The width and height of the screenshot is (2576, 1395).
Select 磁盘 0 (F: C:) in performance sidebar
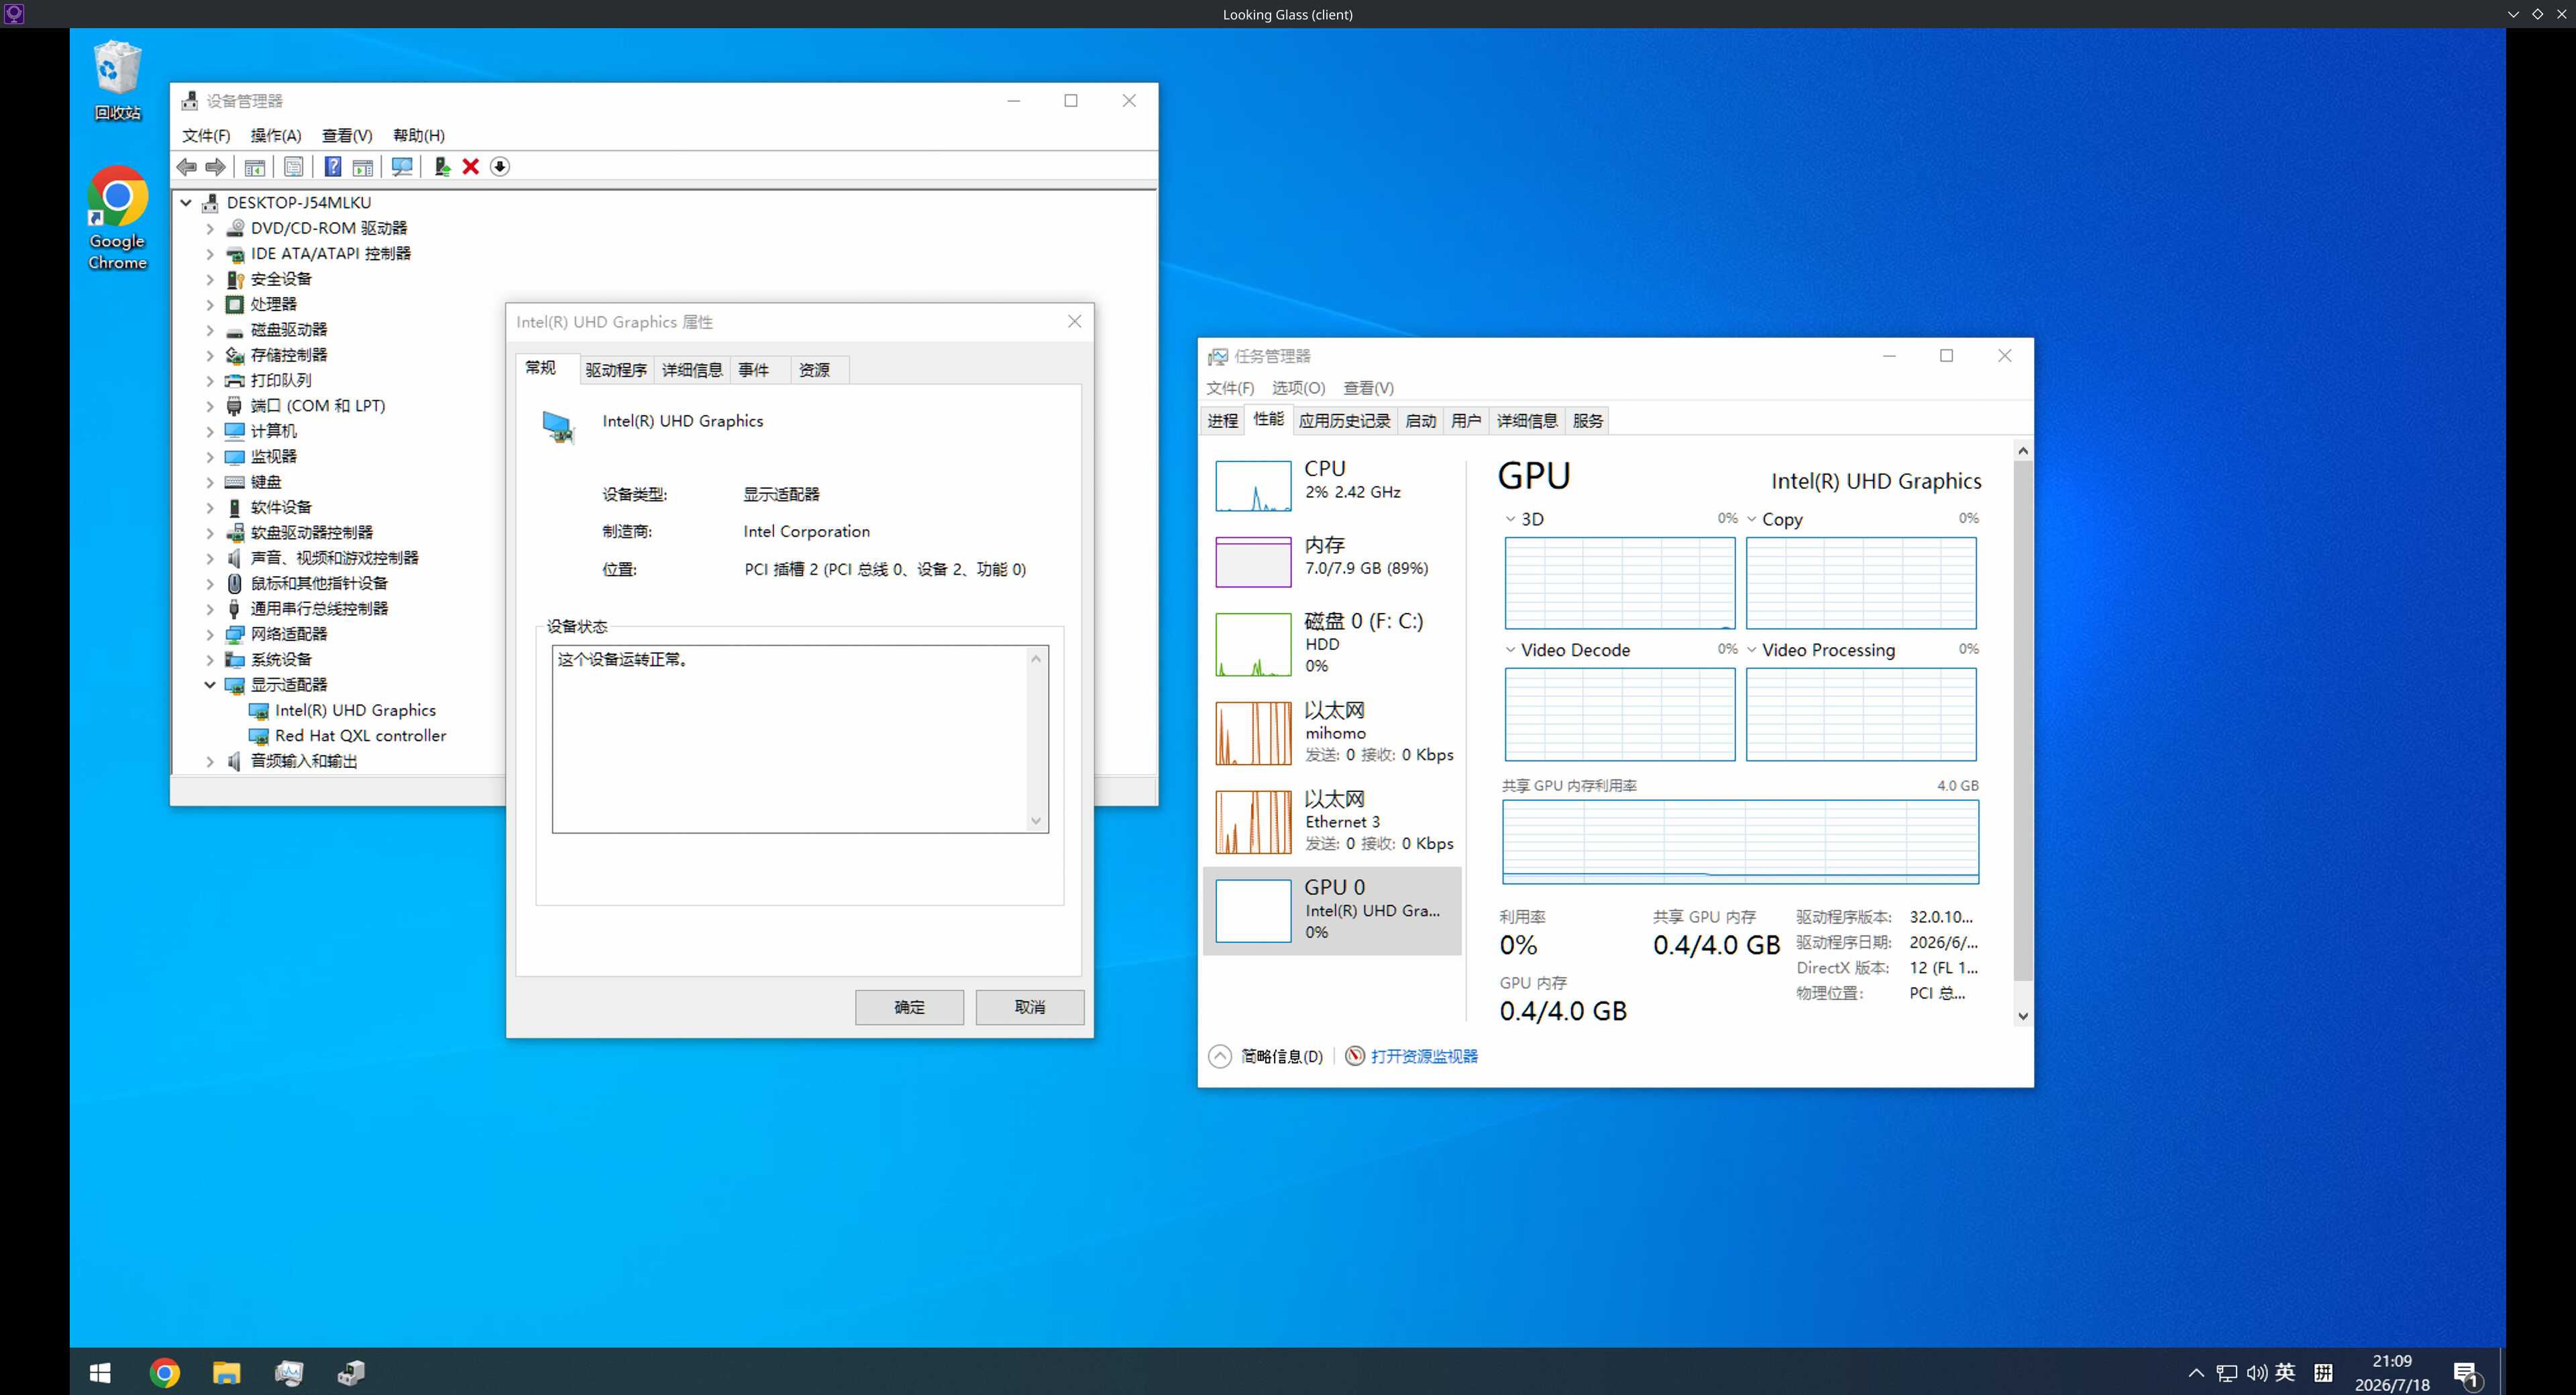coord(1333,644)
